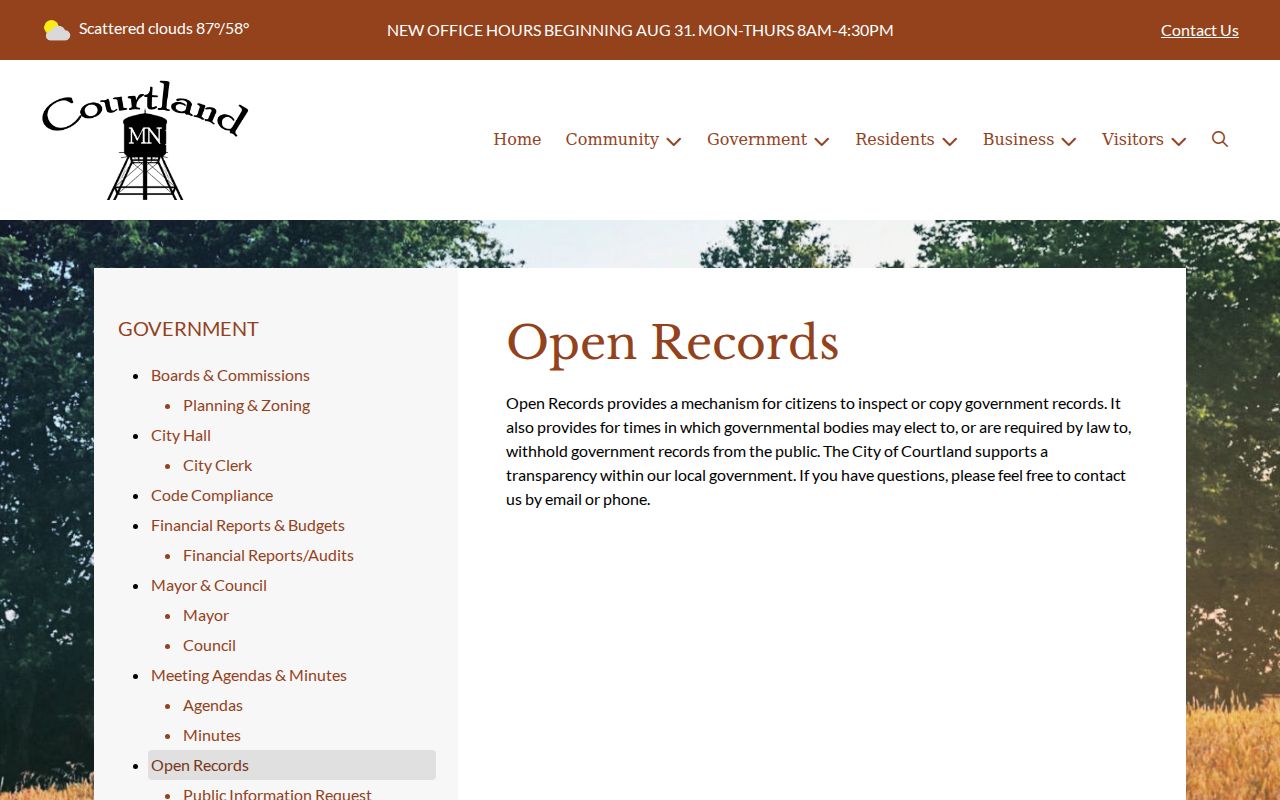The width and height of the screenshot is (1280, 800).
Task: Click the Courtland MN water tower logo
Action: 145,140
